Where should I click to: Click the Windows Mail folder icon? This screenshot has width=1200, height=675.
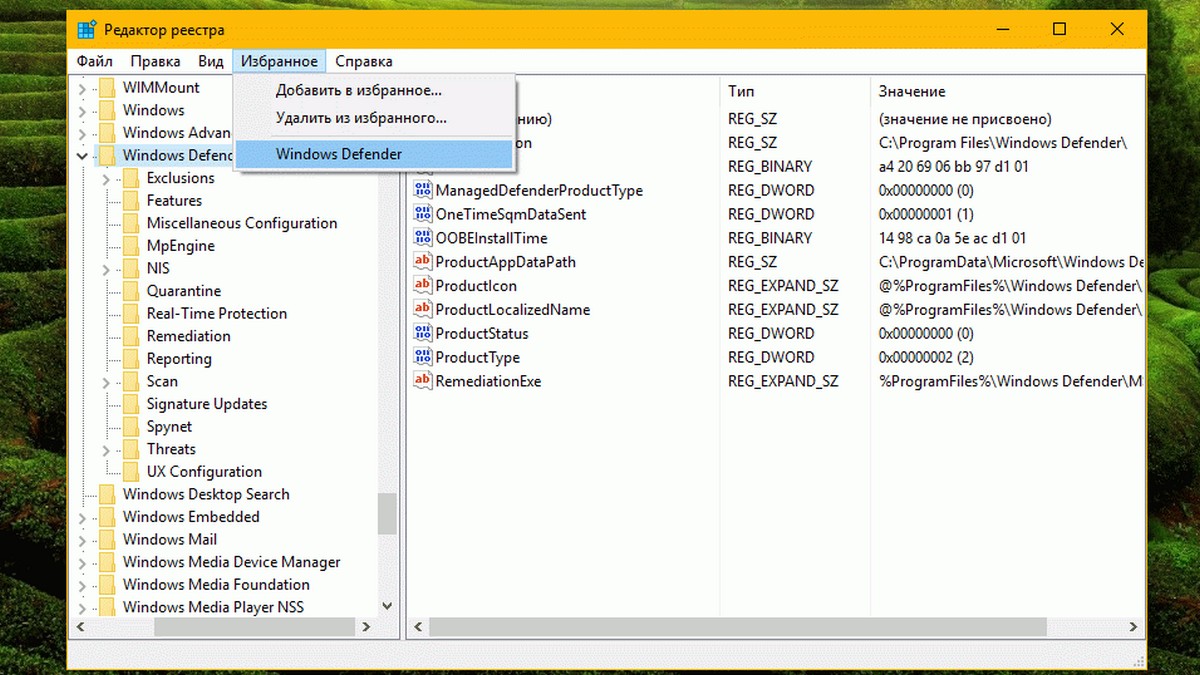point(107,540)
